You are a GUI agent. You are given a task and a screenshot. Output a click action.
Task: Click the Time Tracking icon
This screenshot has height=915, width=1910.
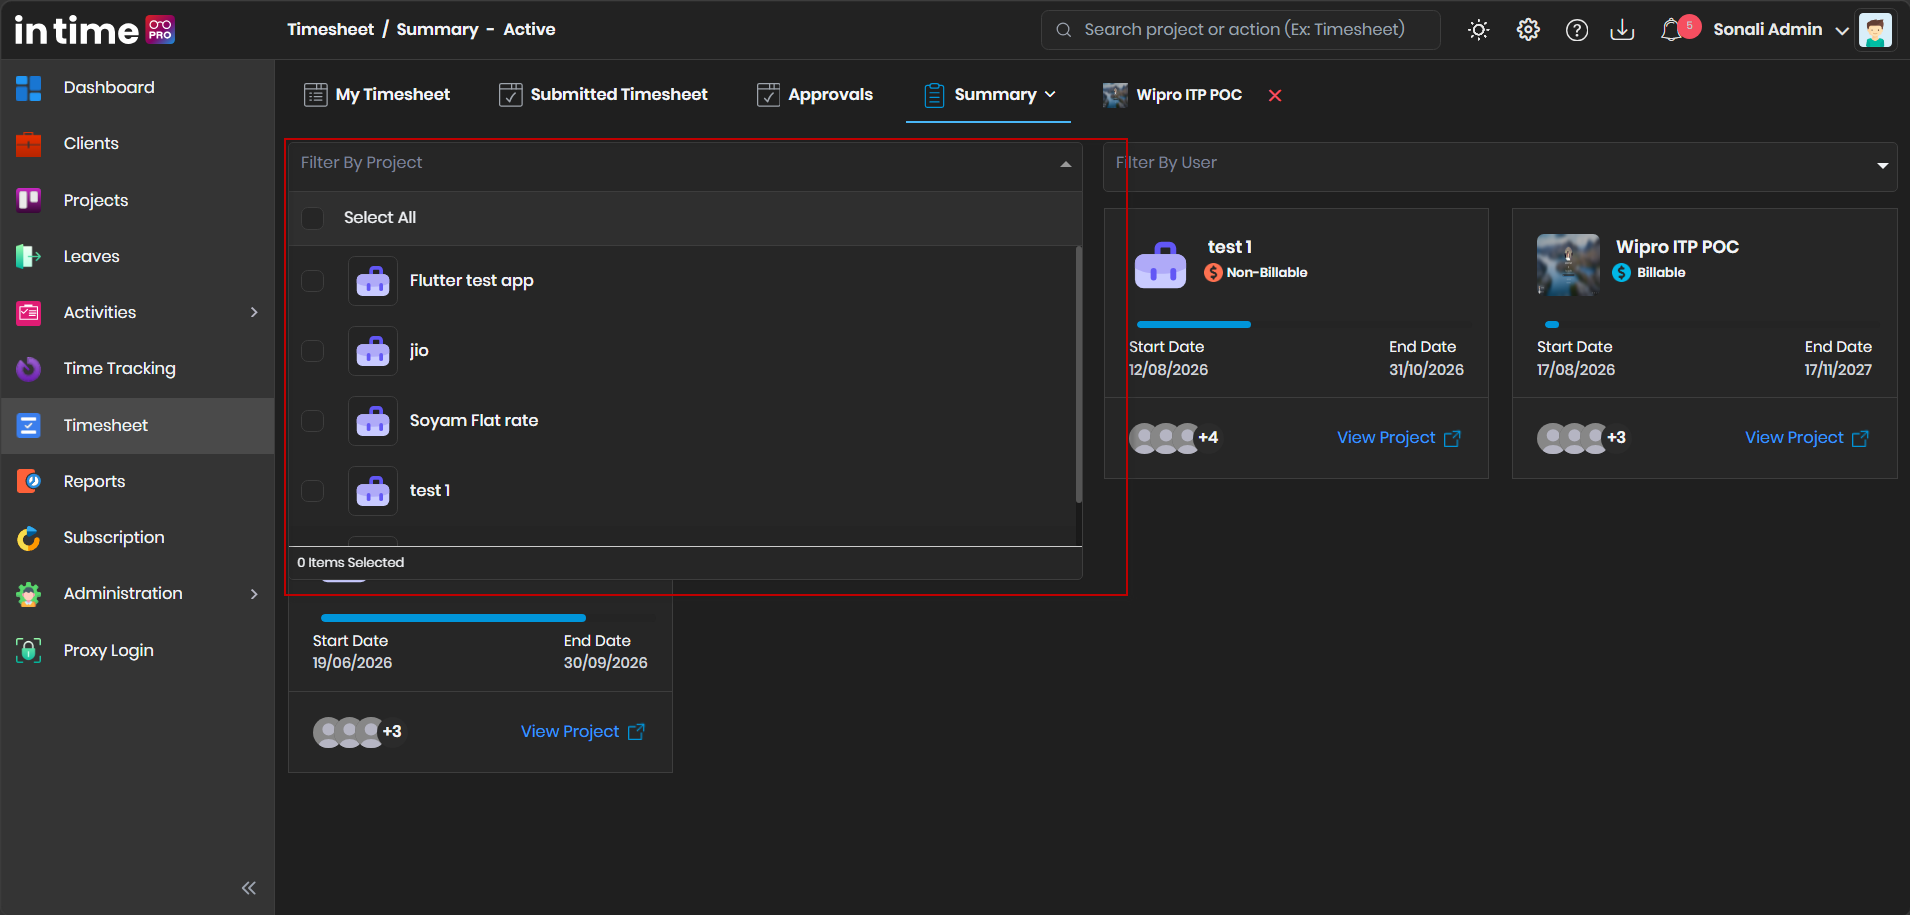pos(29,369)
